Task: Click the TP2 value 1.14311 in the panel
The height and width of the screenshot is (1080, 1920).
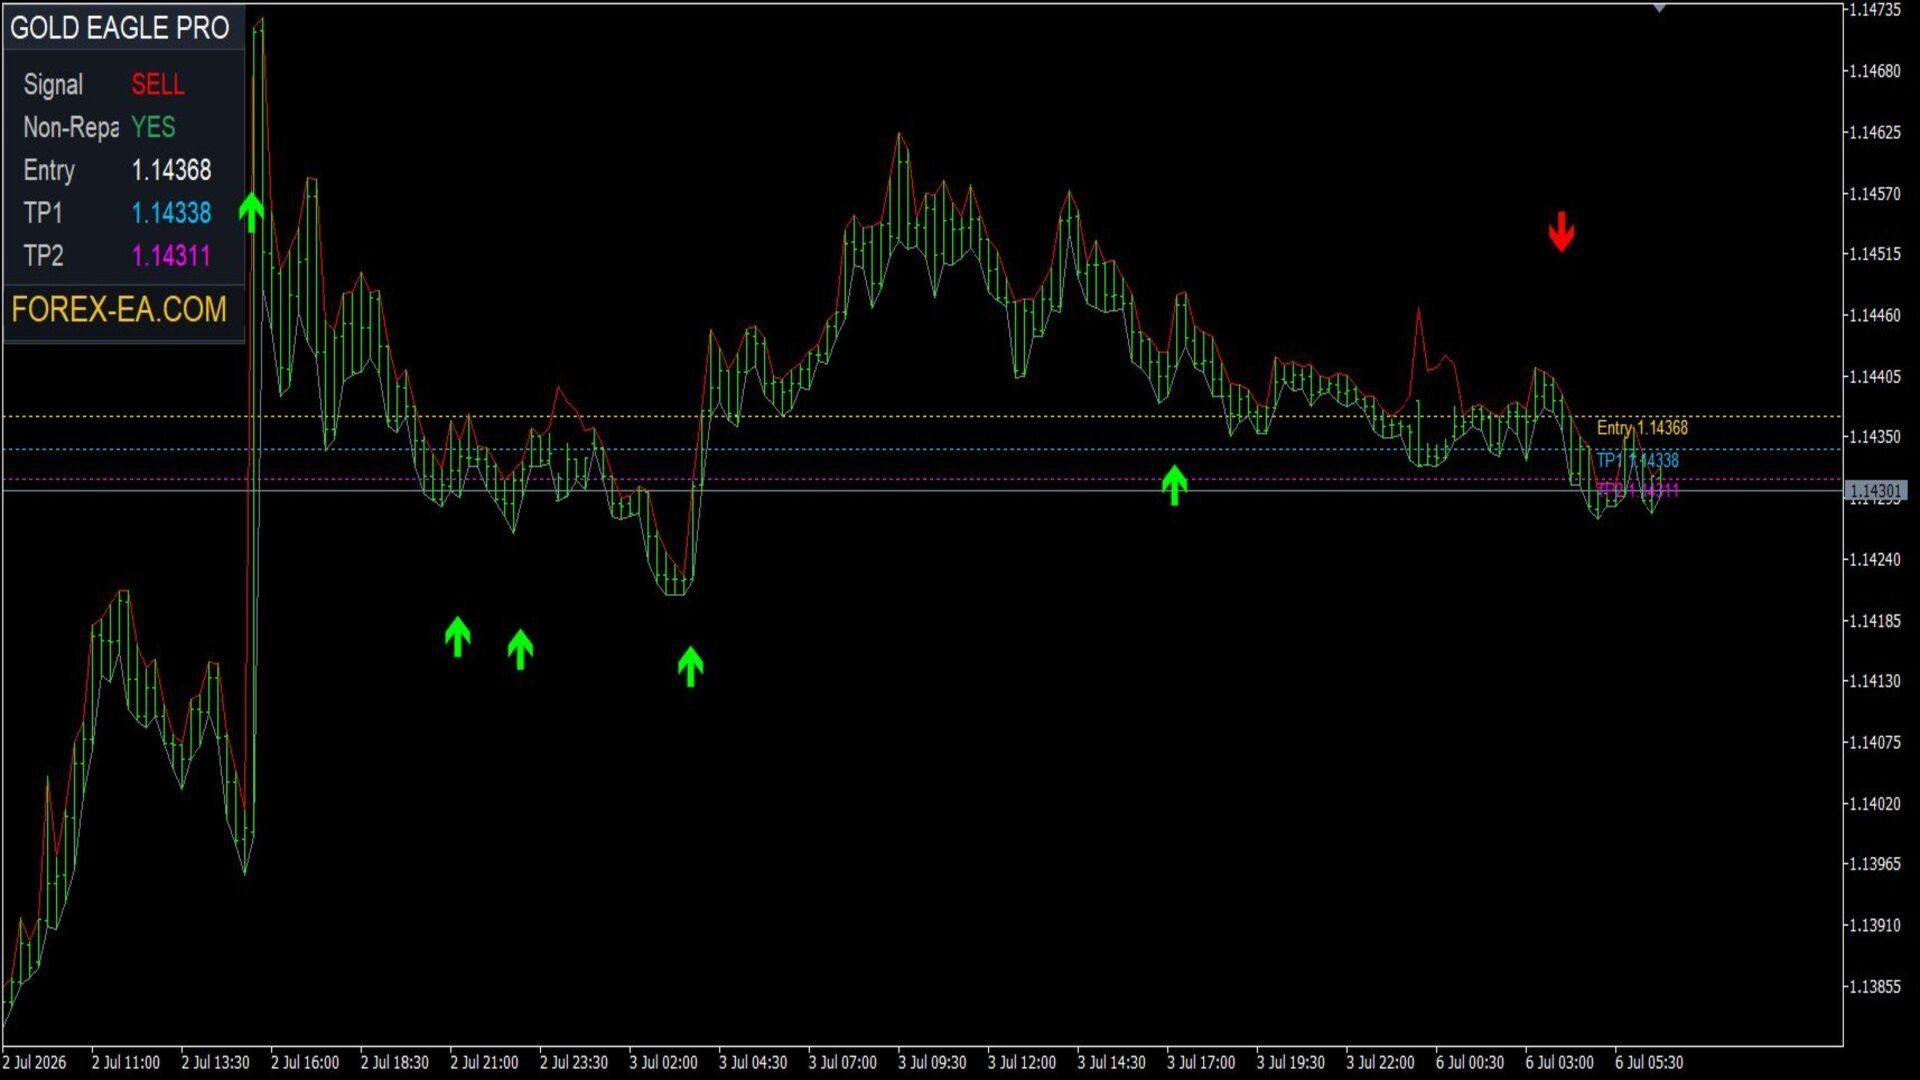Action: (x=171, y=256)
